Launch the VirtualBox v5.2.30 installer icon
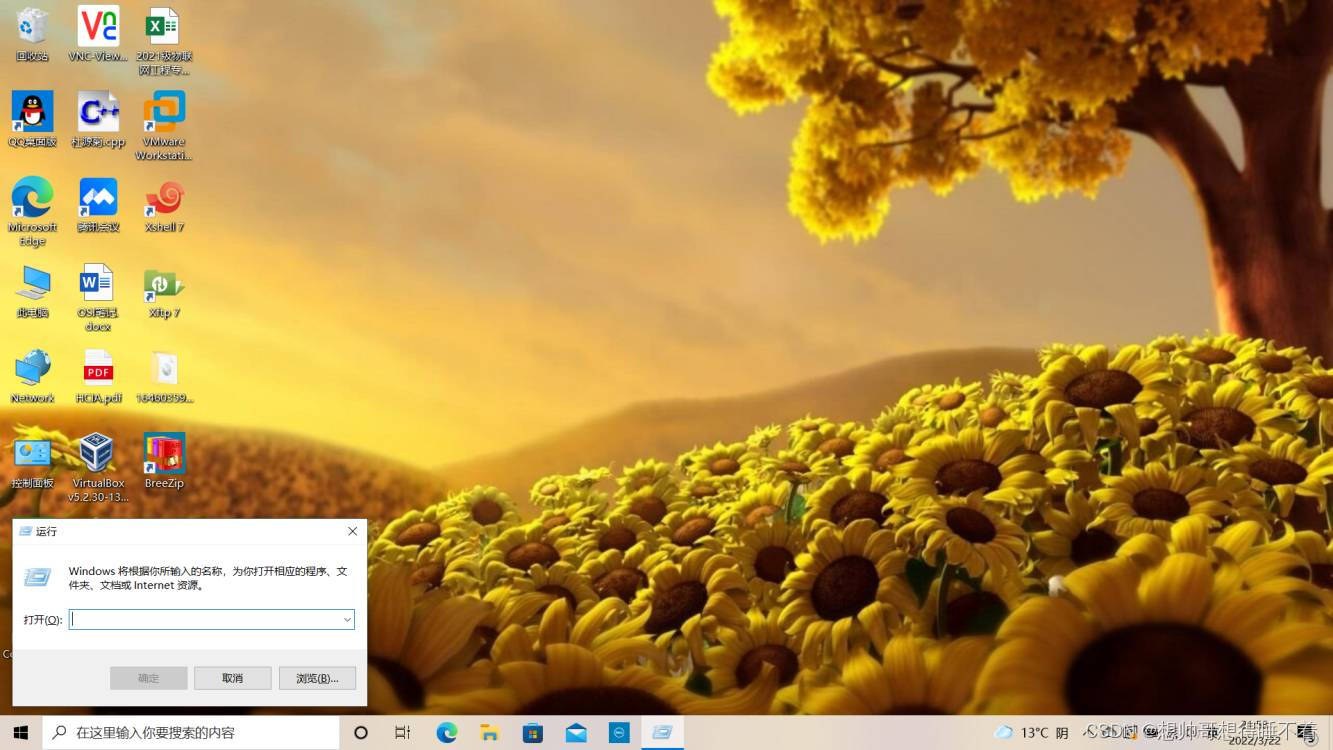Image resolution: width=1333 pixels, height=750 pixels. [98, 467]
